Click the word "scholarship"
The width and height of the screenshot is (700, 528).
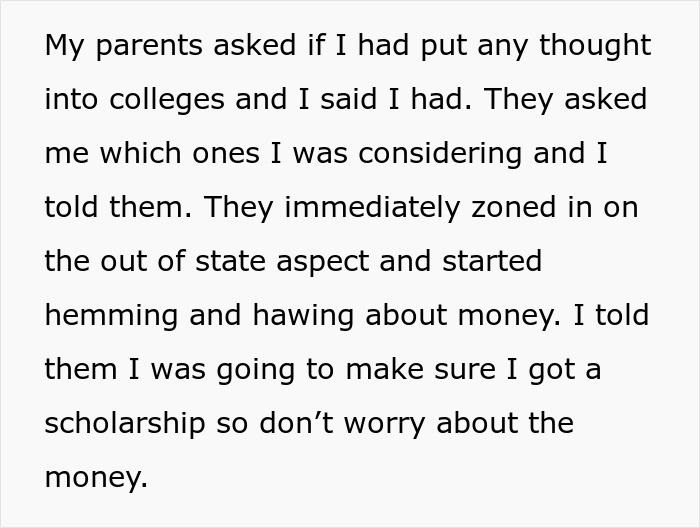click(x=125, y=424)
